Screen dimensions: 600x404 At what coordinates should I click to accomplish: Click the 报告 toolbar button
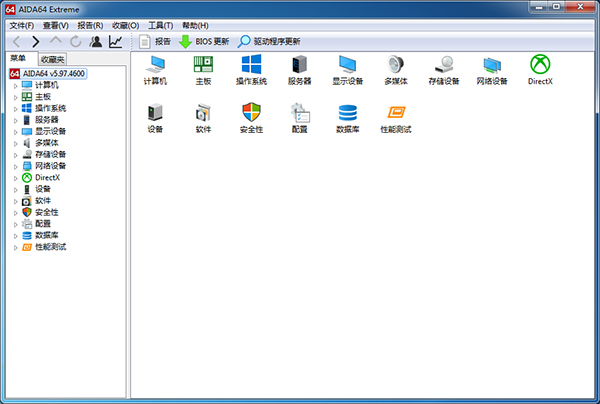tap(154, 41)
